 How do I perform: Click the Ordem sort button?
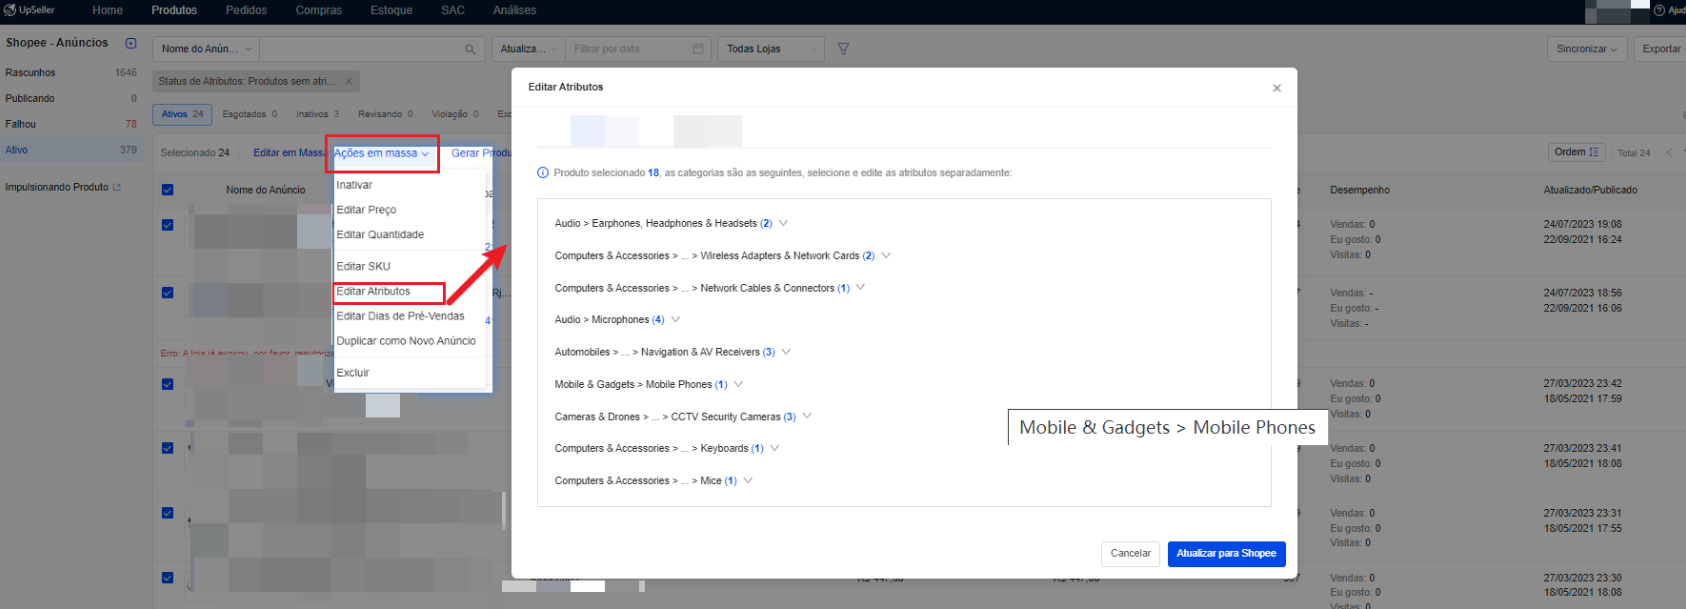point(1577,152)
